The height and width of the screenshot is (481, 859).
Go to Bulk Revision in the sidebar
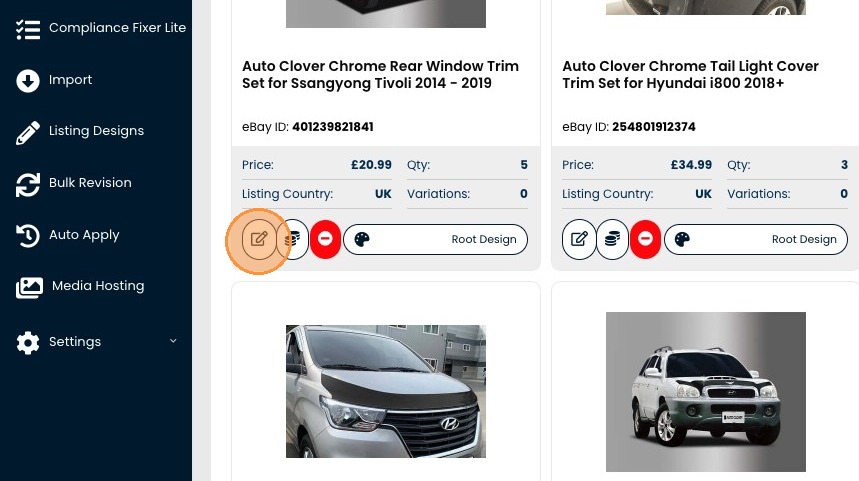[x=90, y=183]
